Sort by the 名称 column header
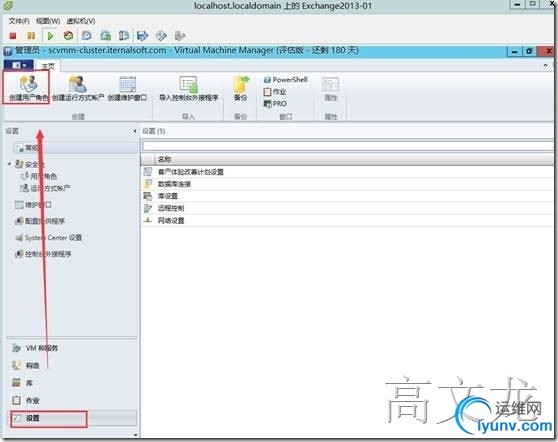 (354, 159)
